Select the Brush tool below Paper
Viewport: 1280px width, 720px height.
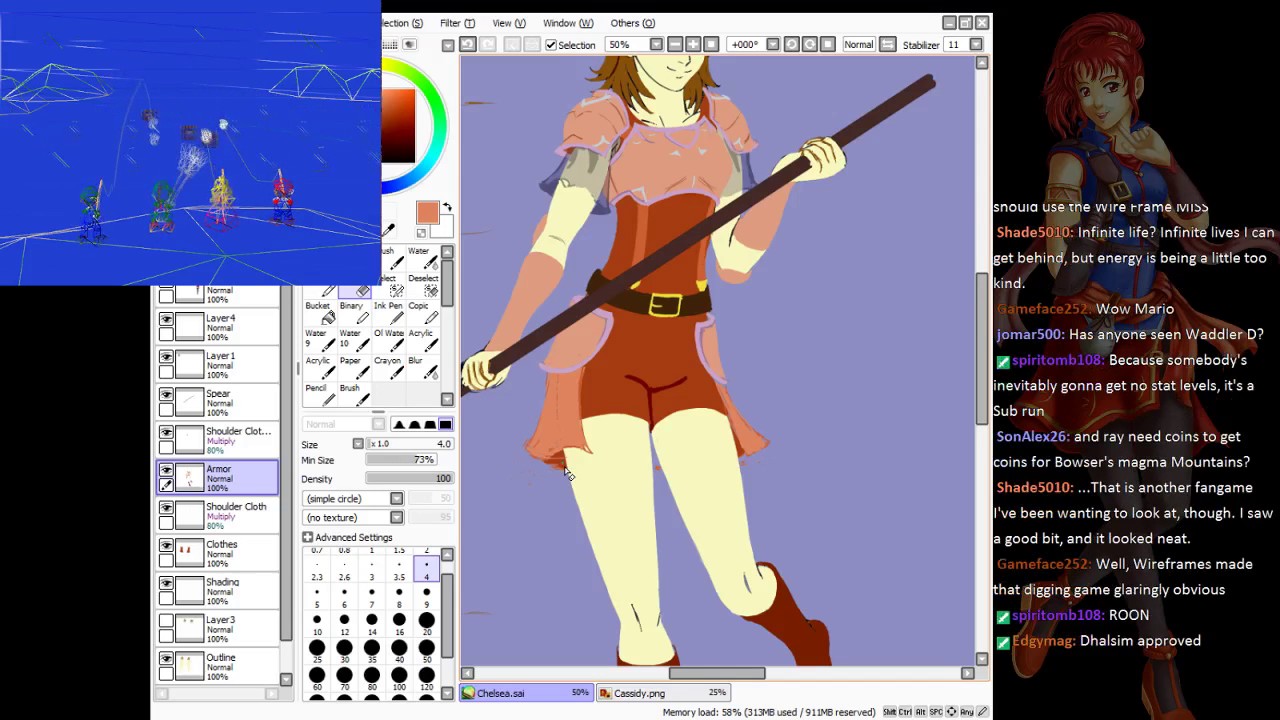point(353,394)
